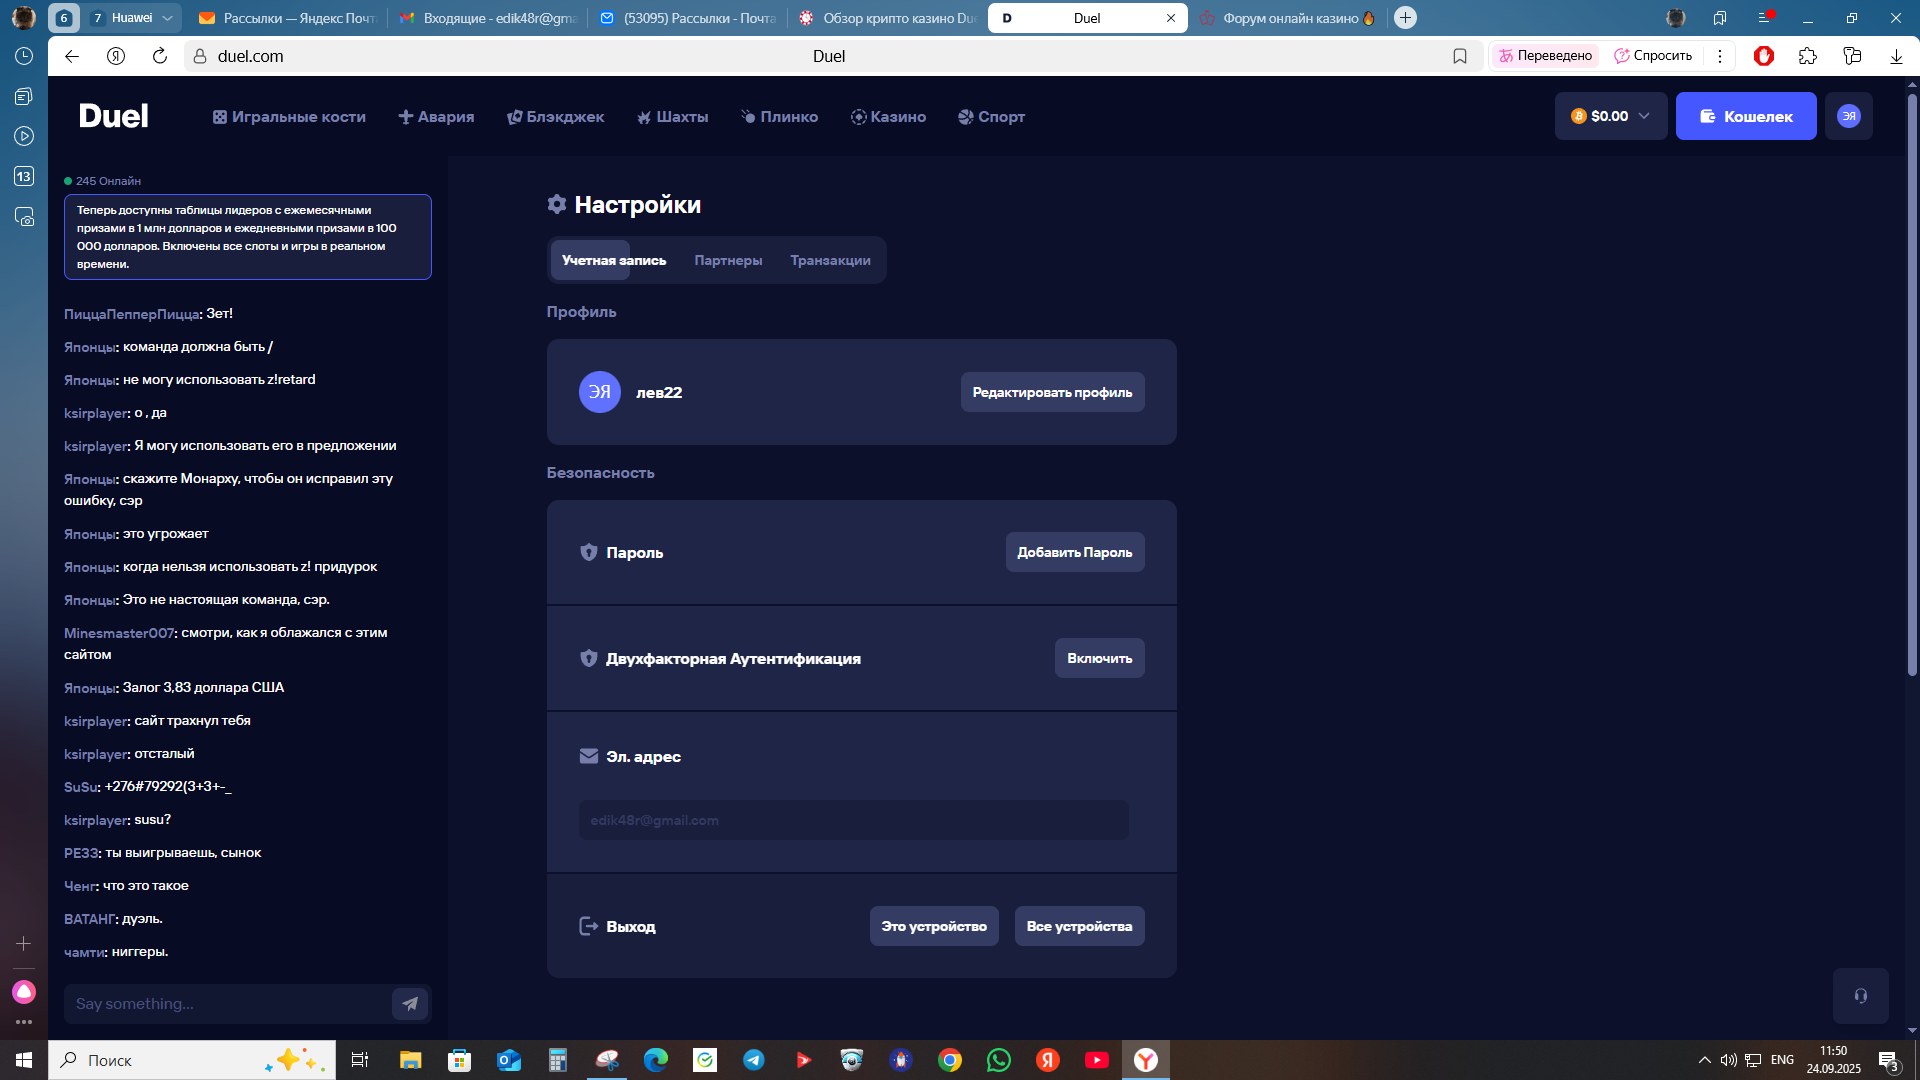Open browser extensions puzzle icon
The image size is (1920, 1080).
click(1807, 56)
